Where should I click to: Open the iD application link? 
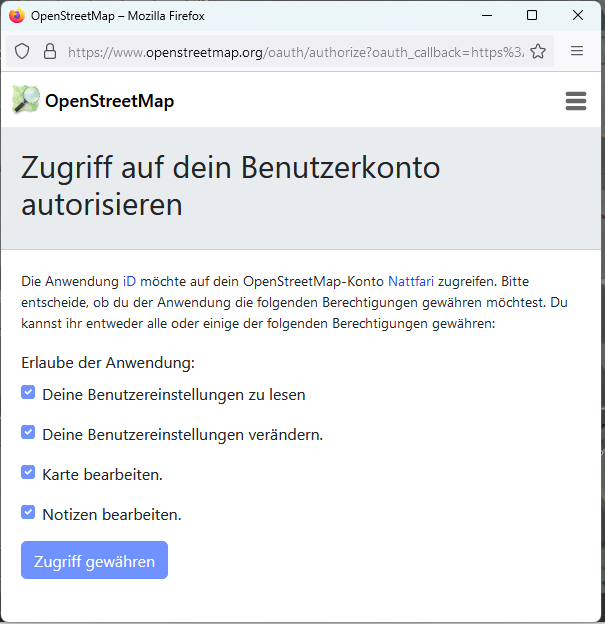pos(129,281)
